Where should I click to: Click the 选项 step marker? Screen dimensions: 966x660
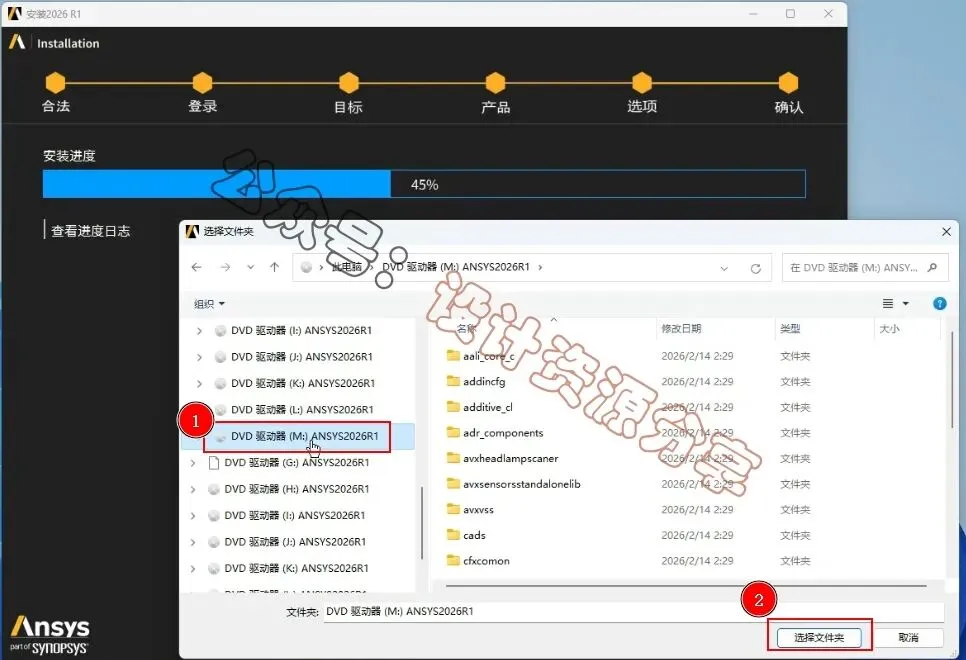point(642,83)
